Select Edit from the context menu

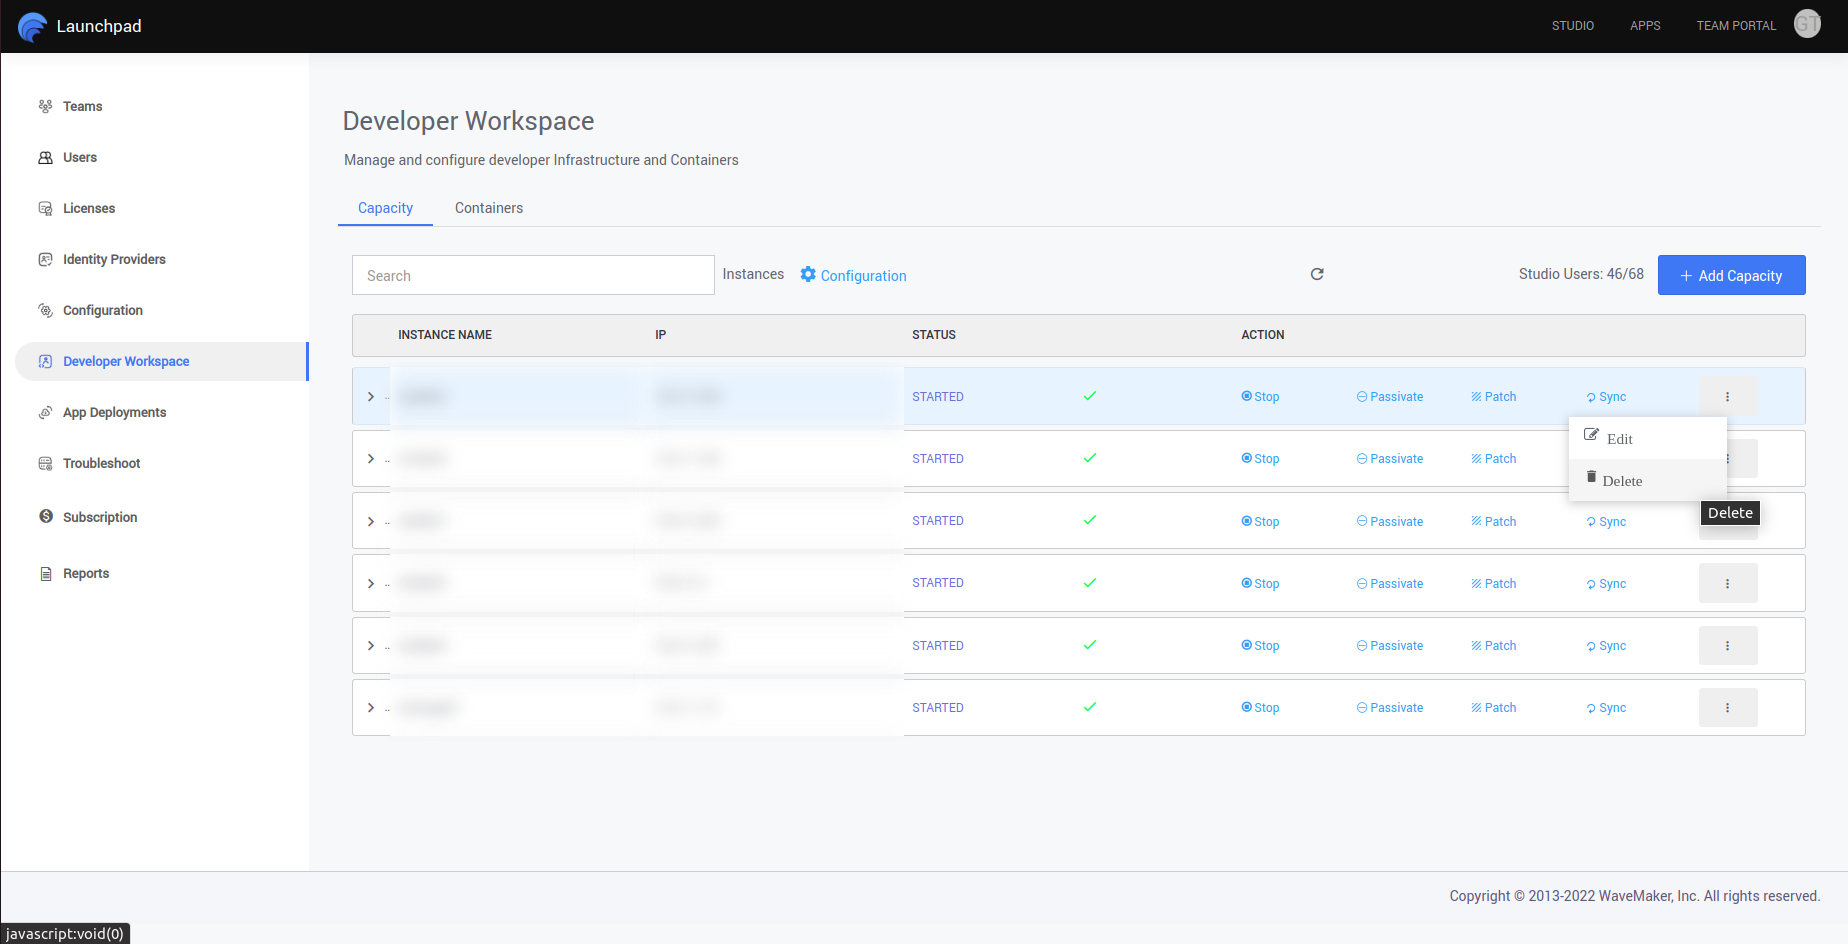1618,439
